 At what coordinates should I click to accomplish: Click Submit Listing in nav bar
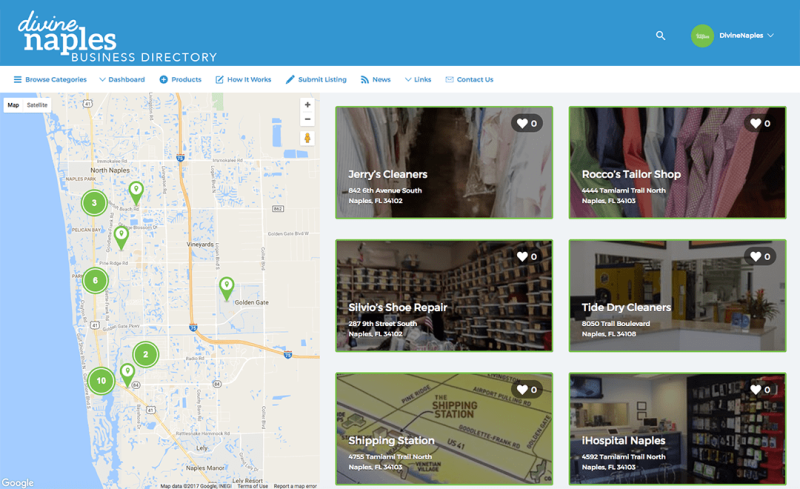316,80
